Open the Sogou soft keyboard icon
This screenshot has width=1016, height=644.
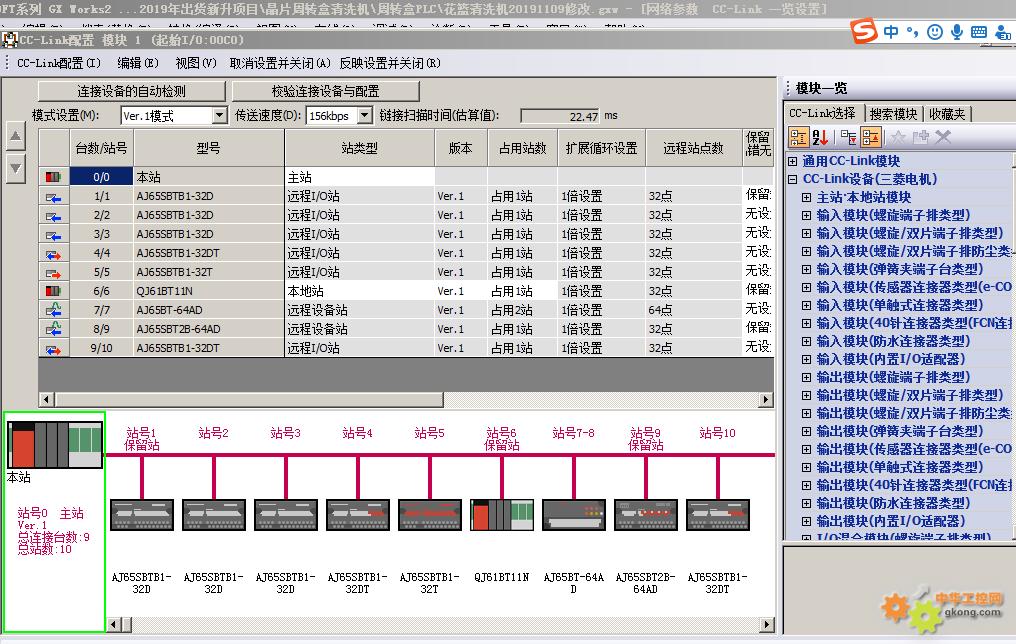point(979,32)
